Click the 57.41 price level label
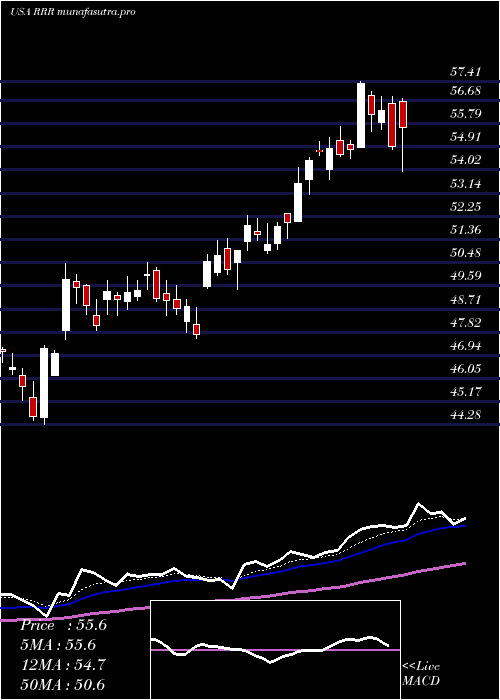Screen dimensions: 500x700 pos(465,71)
